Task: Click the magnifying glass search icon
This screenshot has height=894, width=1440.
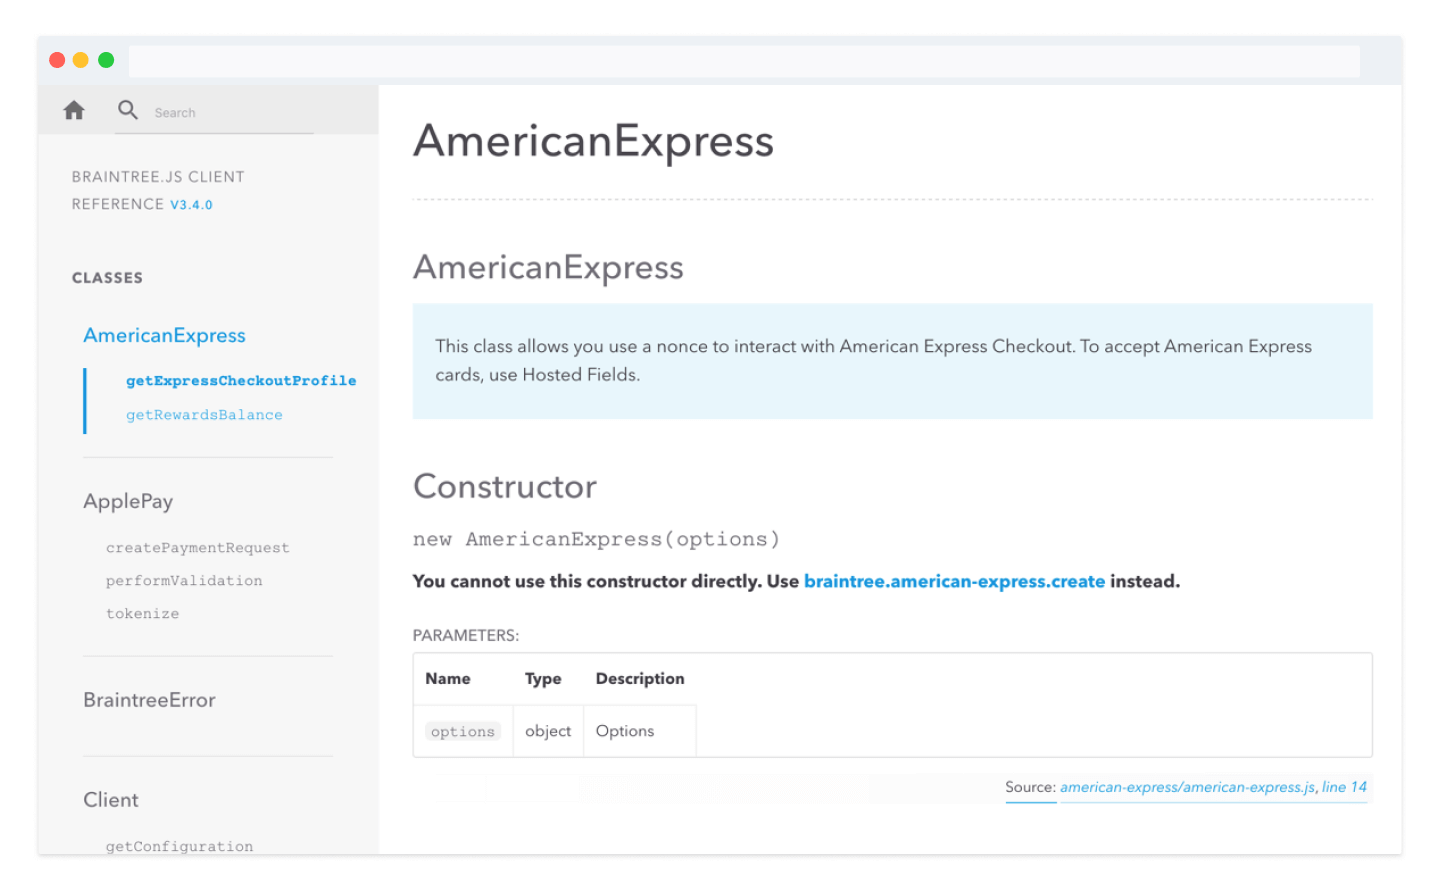Action: (x=127, y=110)
